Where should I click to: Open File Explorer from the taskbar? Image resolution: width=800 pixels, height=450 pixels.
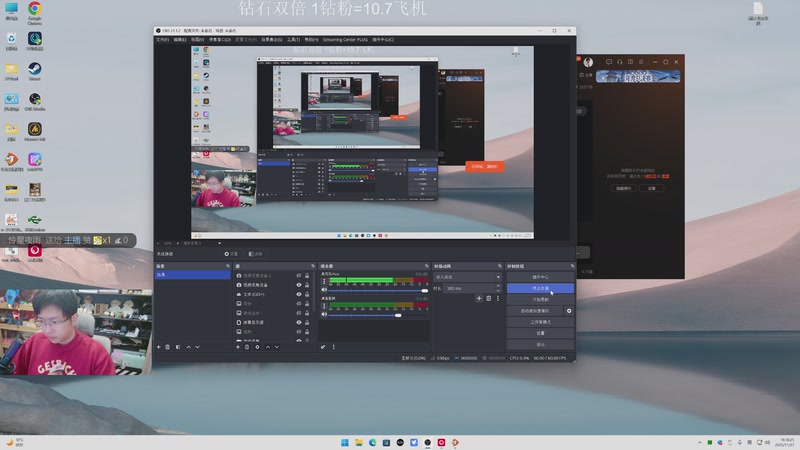[x=359, y=442]
